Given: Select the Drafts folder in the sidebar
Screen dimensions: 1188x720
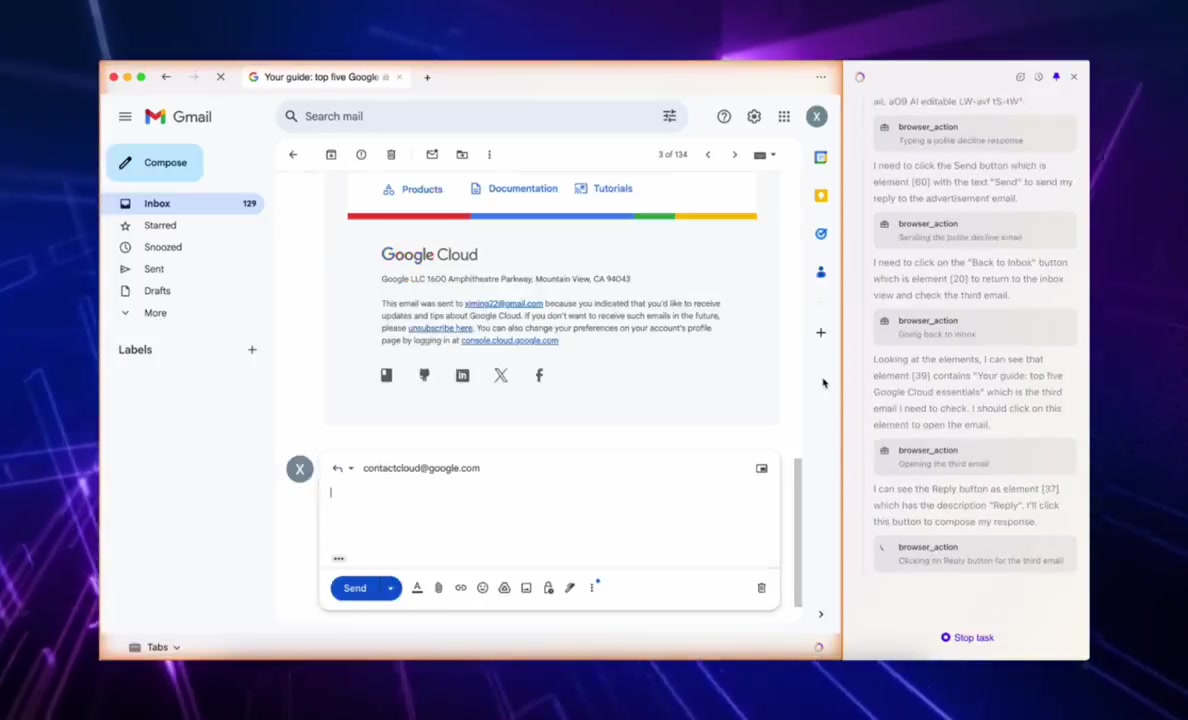Looking at the screenshot, I should [157, 291].
